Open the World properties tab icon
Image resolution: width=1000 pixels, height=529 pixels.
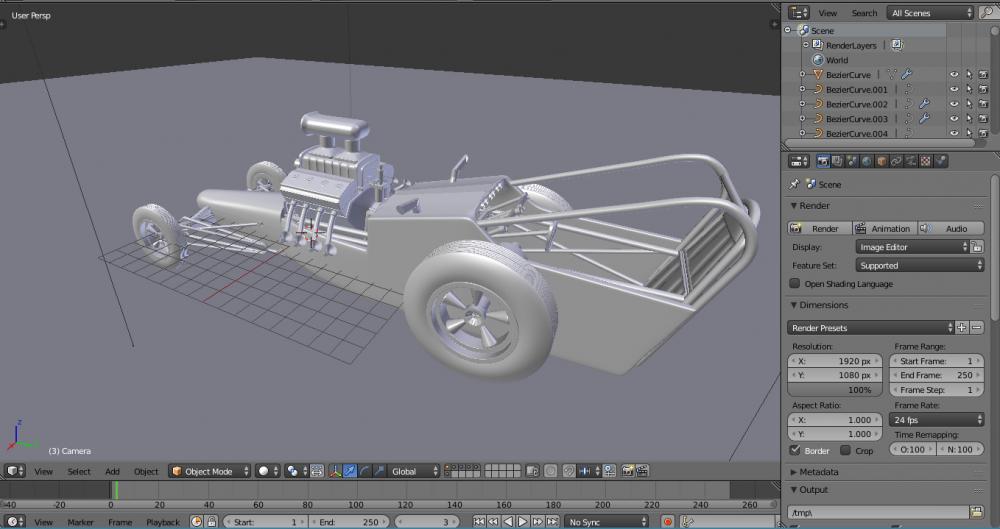click(x=866, y=161)
